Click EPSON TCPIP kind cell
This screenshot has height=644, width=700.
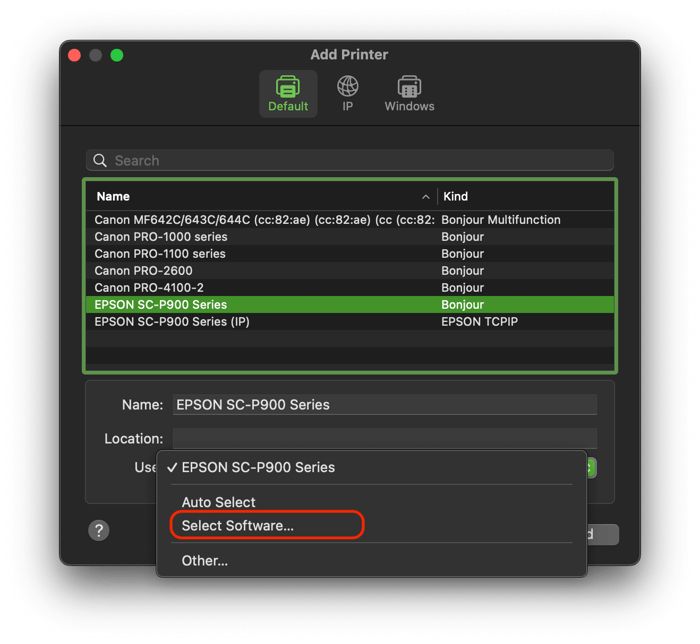pos(479,321)
